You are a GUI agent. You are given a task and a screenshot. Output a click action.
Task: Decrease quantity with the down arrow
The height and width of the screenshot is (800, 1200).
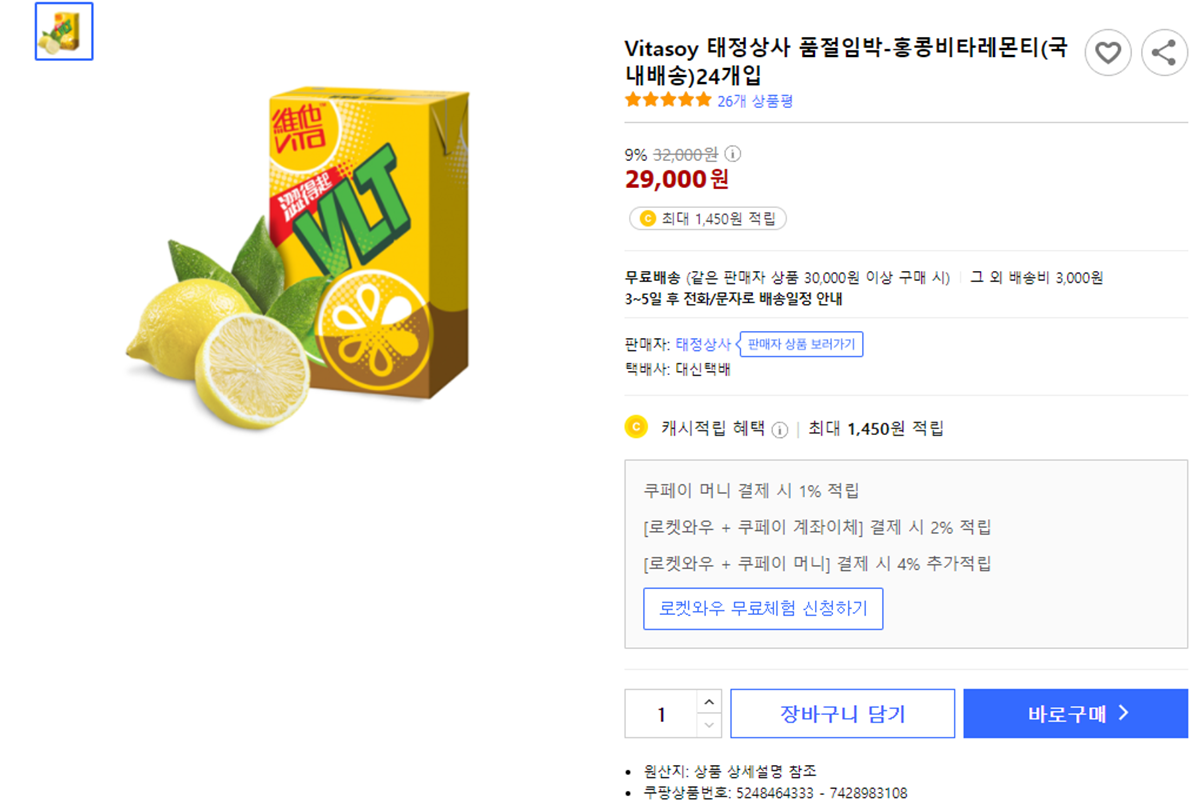(708, 725)
